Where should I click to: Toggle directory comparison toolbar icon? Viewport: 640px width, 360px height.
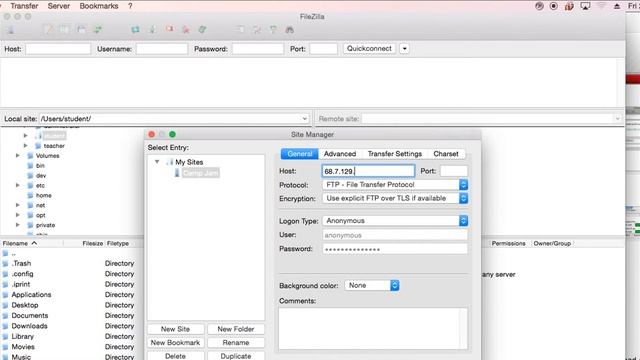pos(257,30)
